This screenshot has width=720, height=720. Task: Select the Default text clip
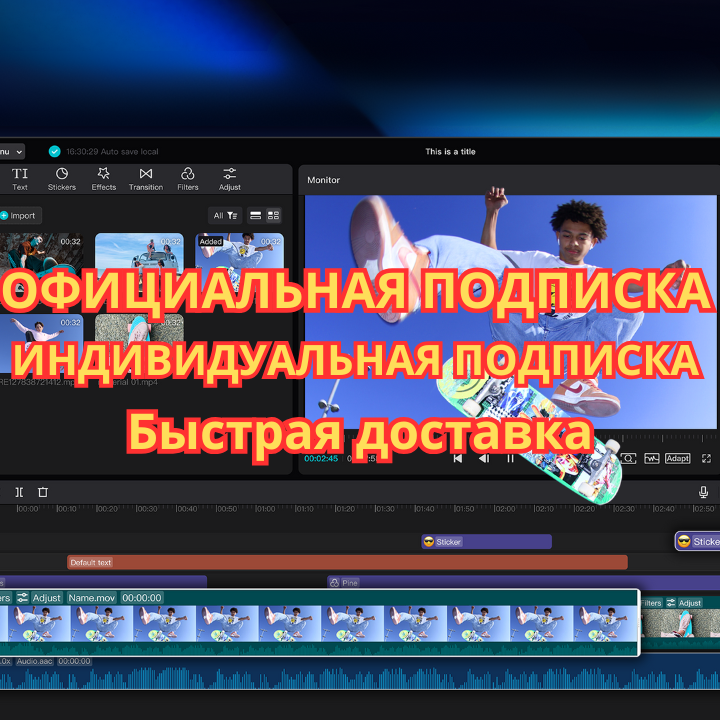point(347,562)
